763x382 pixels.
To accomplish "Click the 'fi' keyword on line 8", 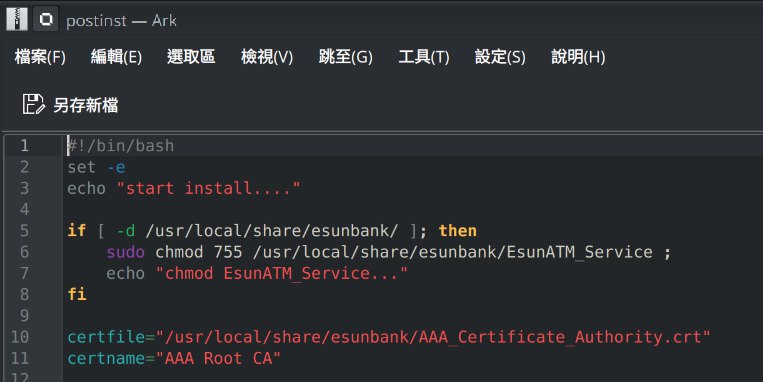I will (x=77, y=294).
